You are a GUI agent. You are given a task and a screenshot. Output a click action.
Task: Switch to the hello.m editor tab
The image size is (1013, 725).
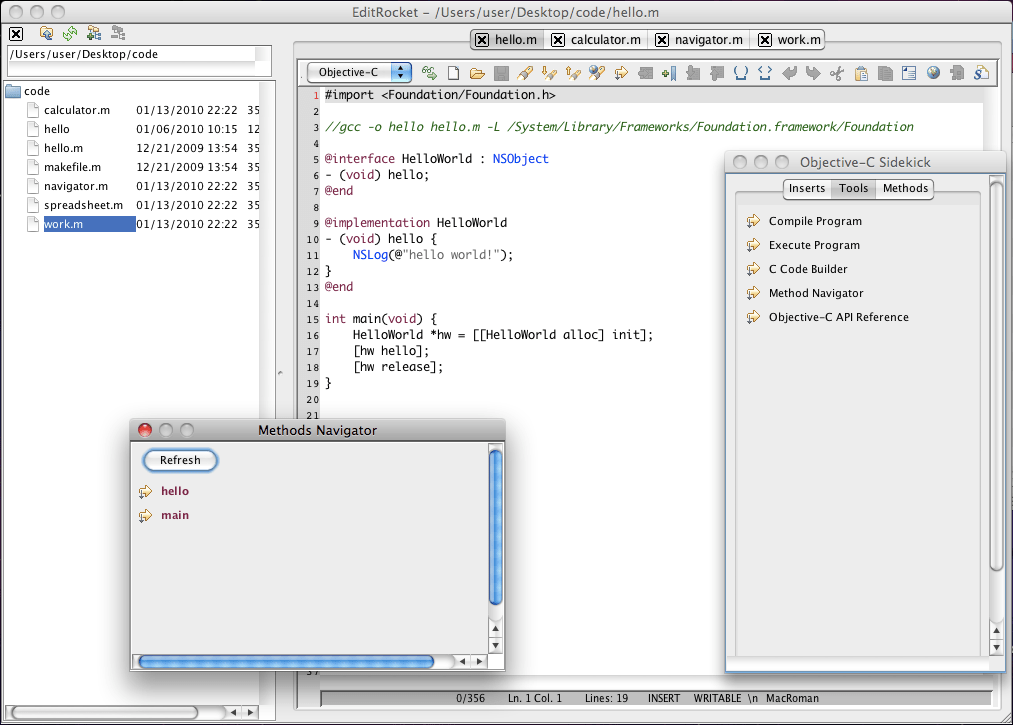516,40
